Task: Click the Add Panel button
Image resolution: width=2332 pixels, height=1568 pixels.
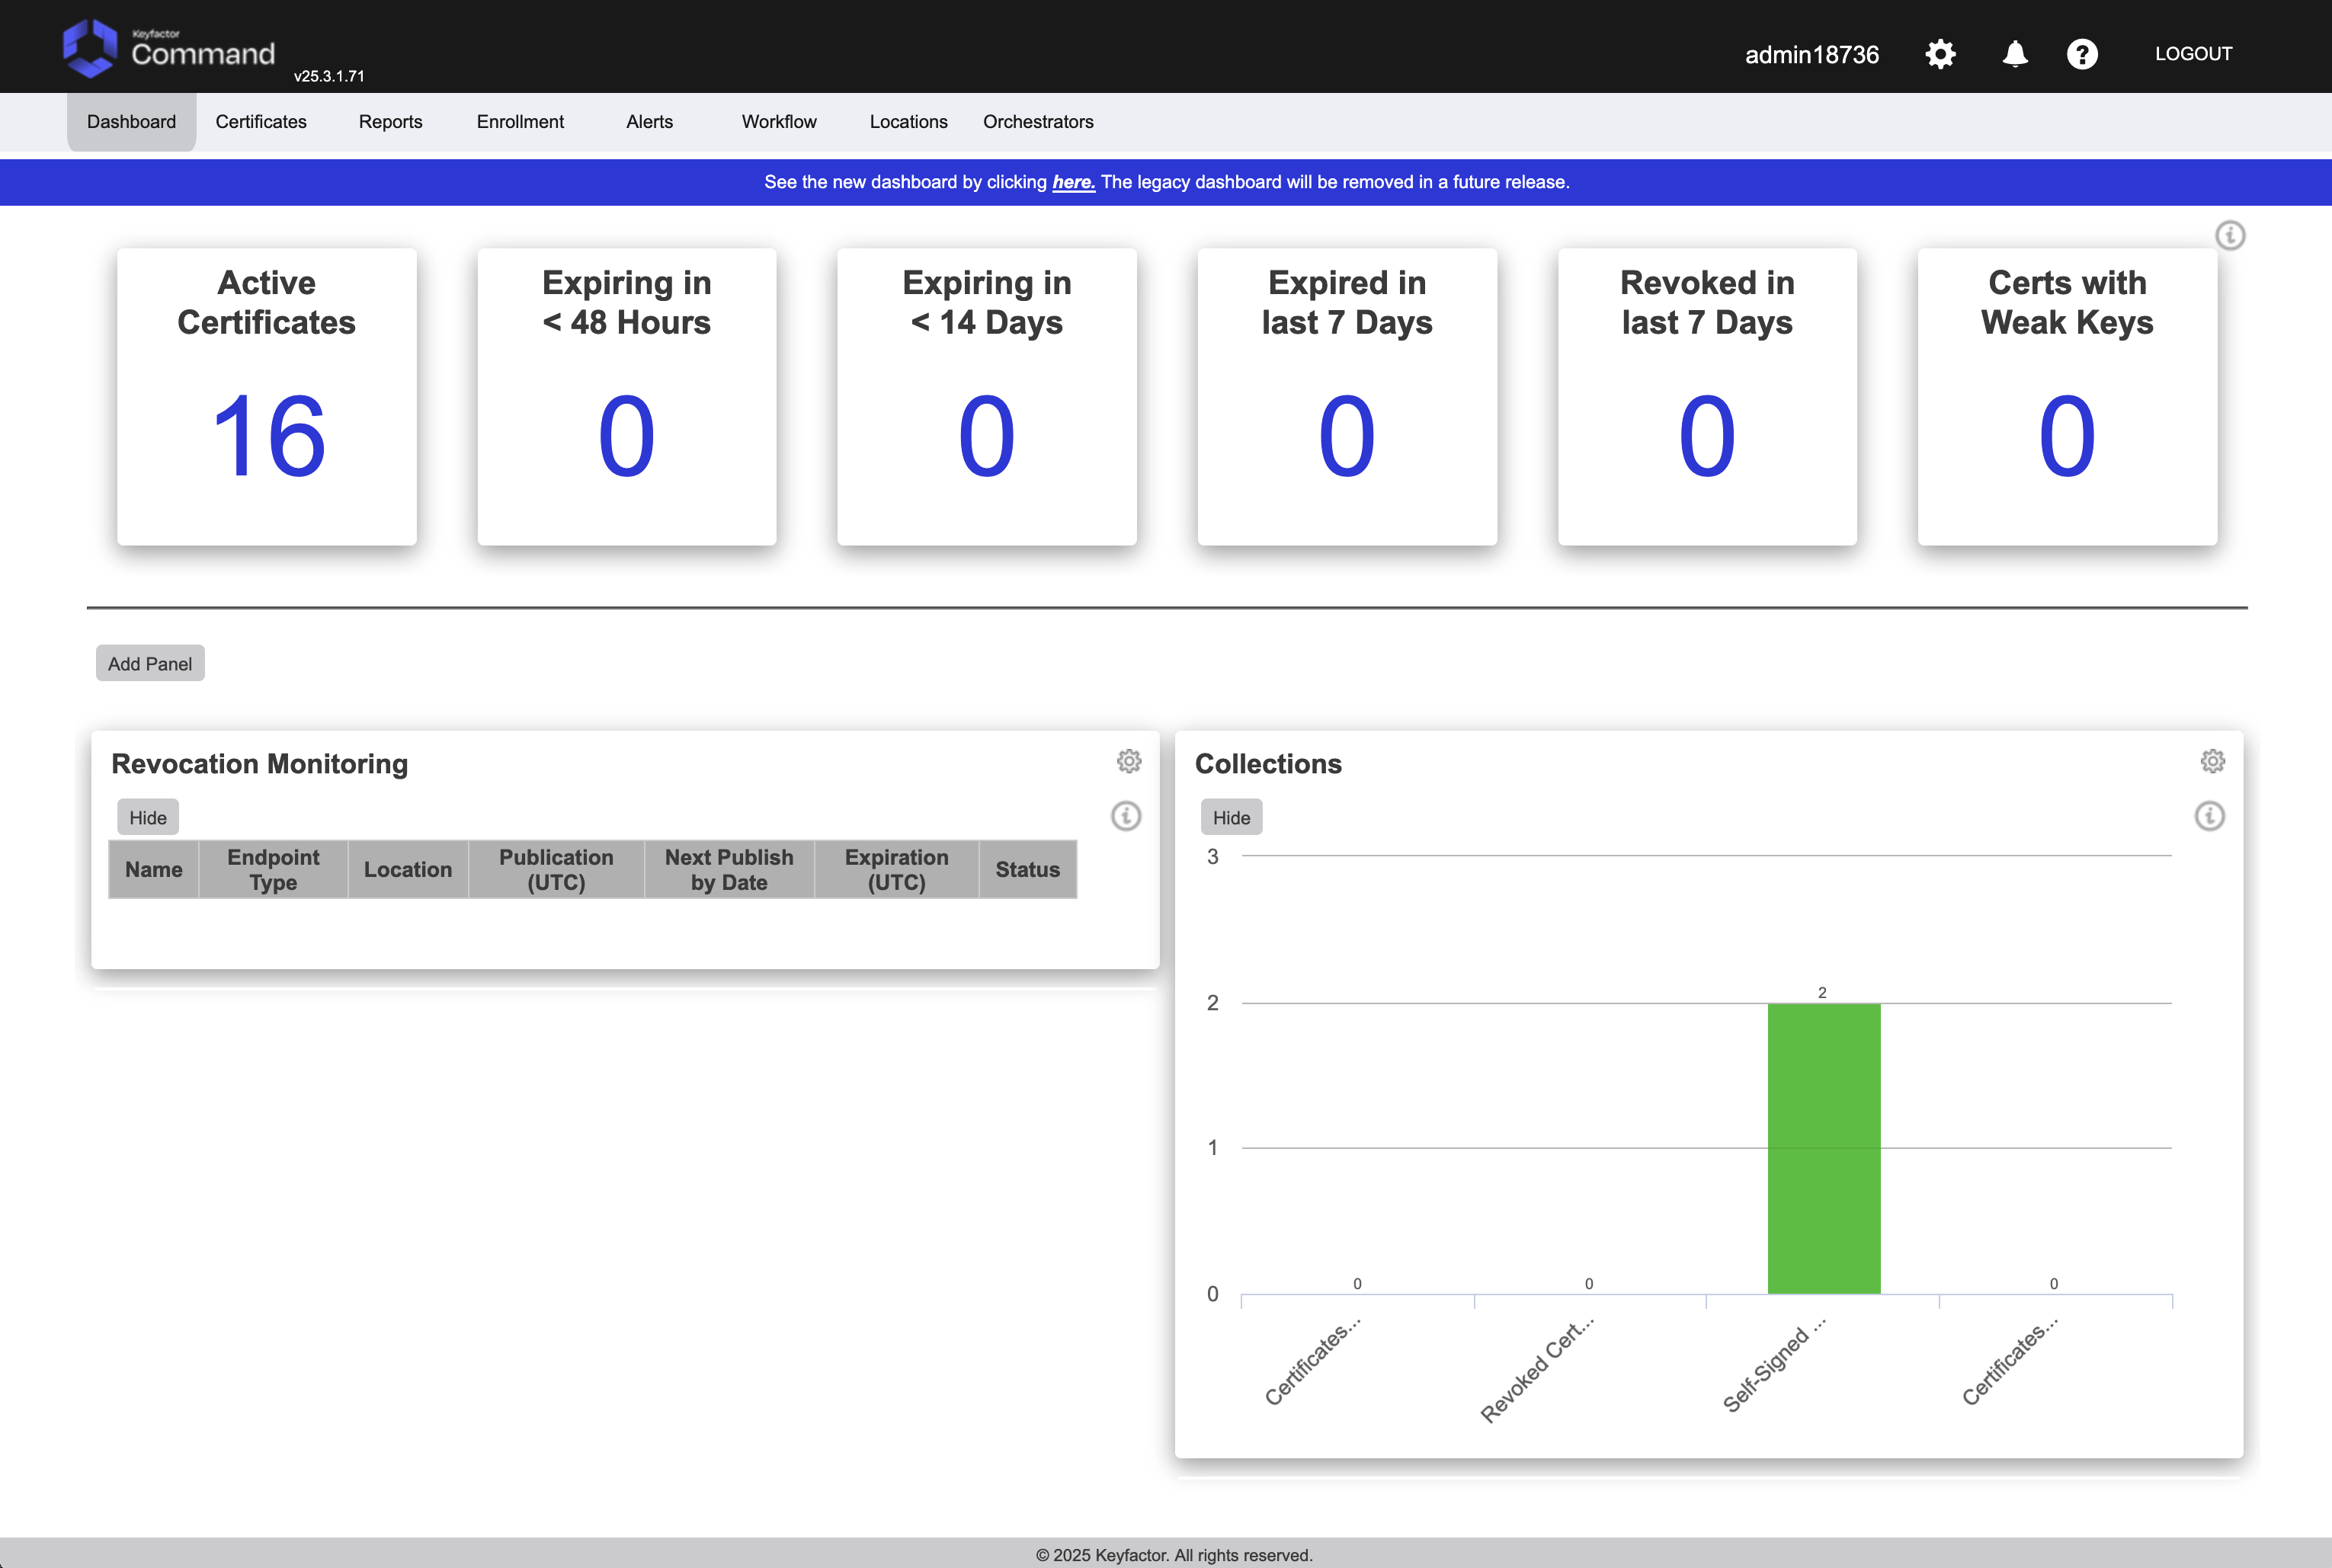Action: pos(150,664)
